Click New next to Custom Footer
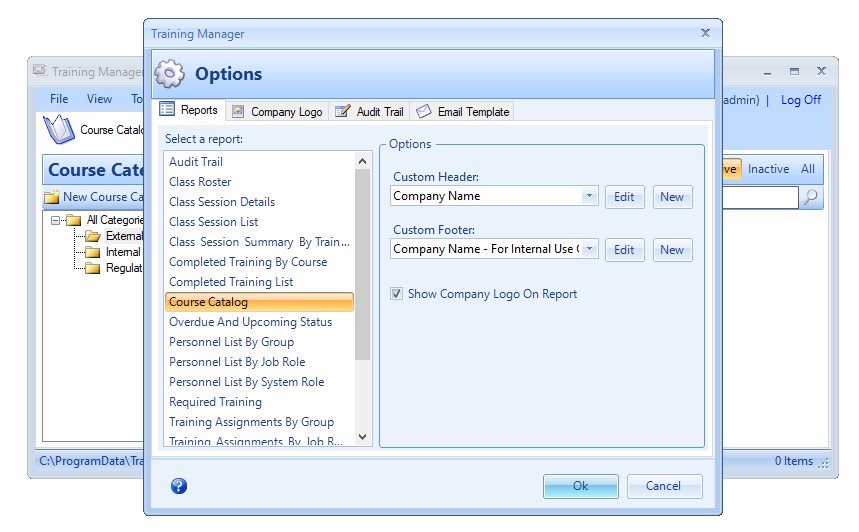 (672, 249)
